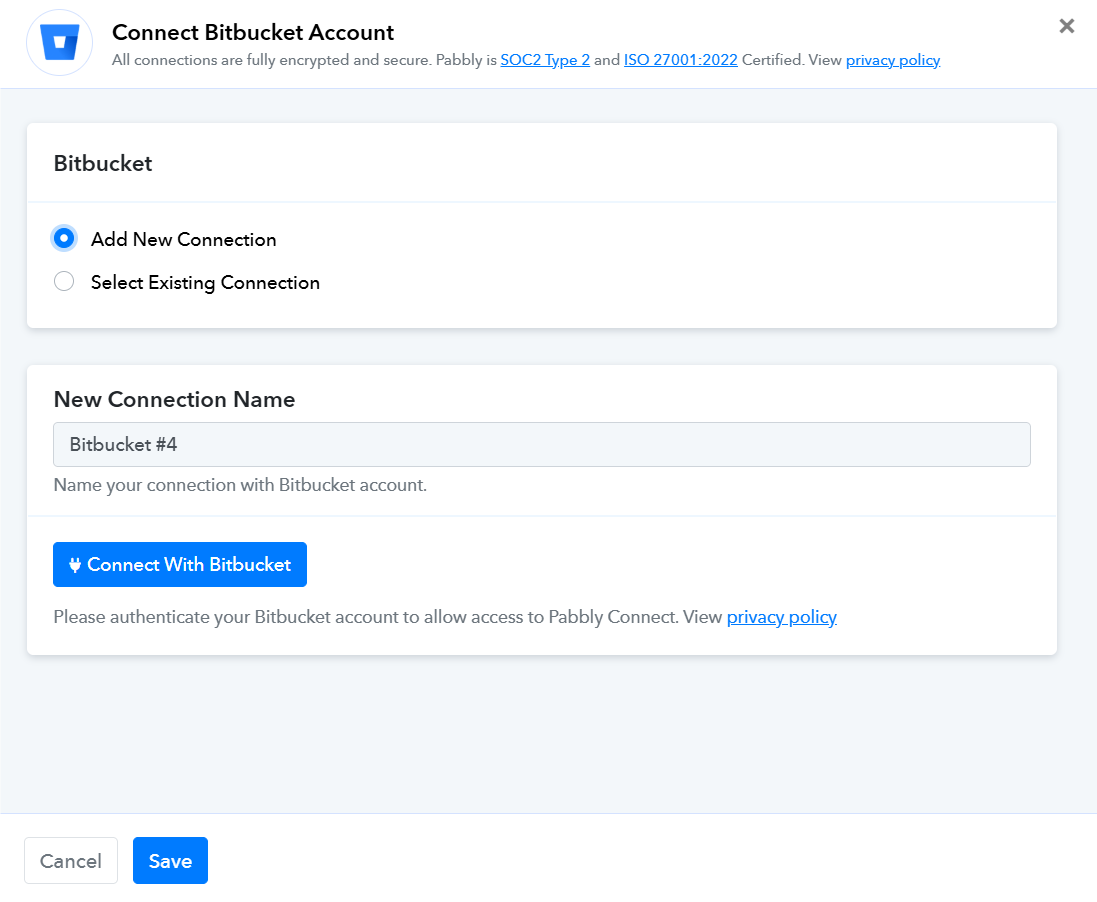Image resolution: width=1097 pixels, height=902 pixels.
Task: Open the ISO 27001:2022 certification link
Action: click(x=681, y=60)
